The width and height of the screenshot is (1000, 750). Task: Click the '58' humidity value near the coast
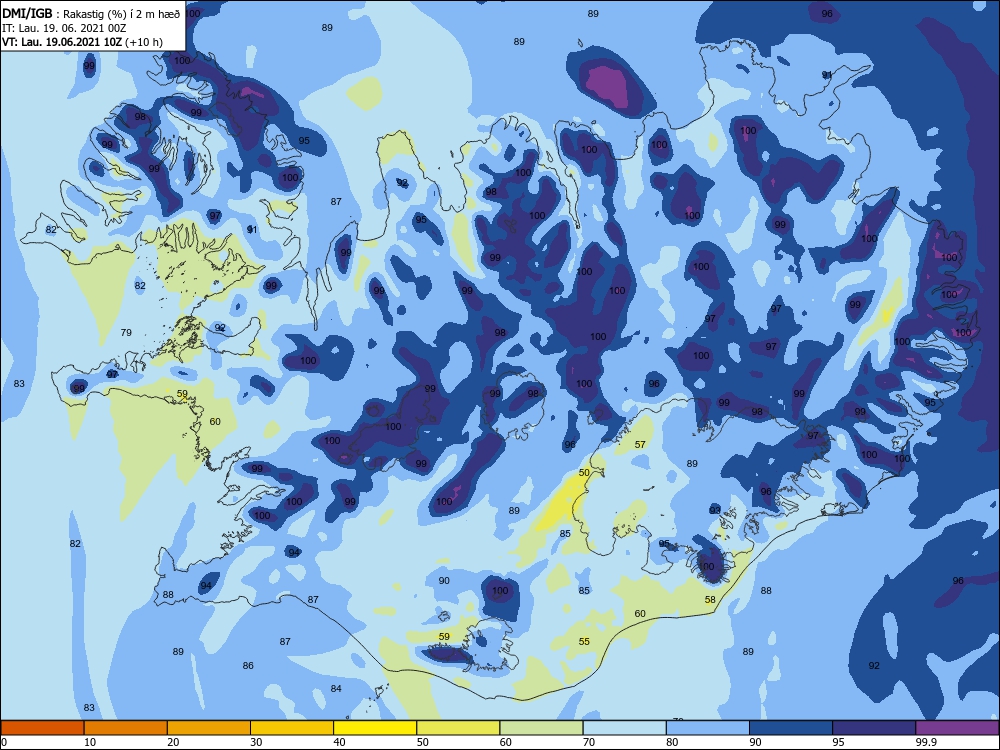(710, 599)
